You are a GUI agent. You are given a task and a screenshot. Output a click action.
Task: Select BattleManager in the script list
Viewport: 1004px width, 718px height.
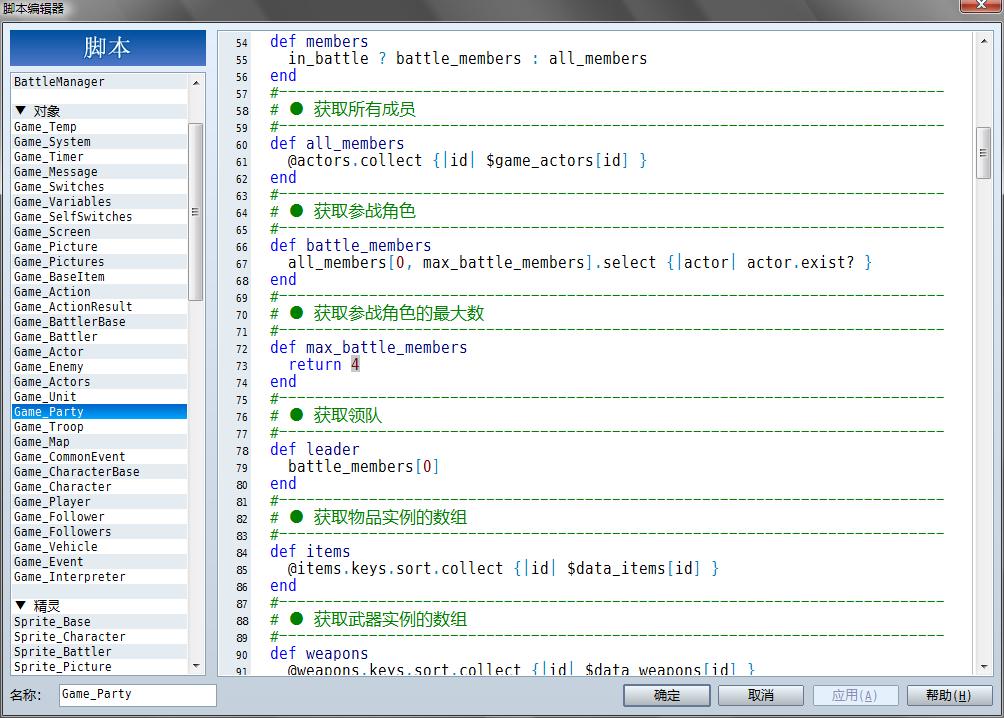coord(99,81)
